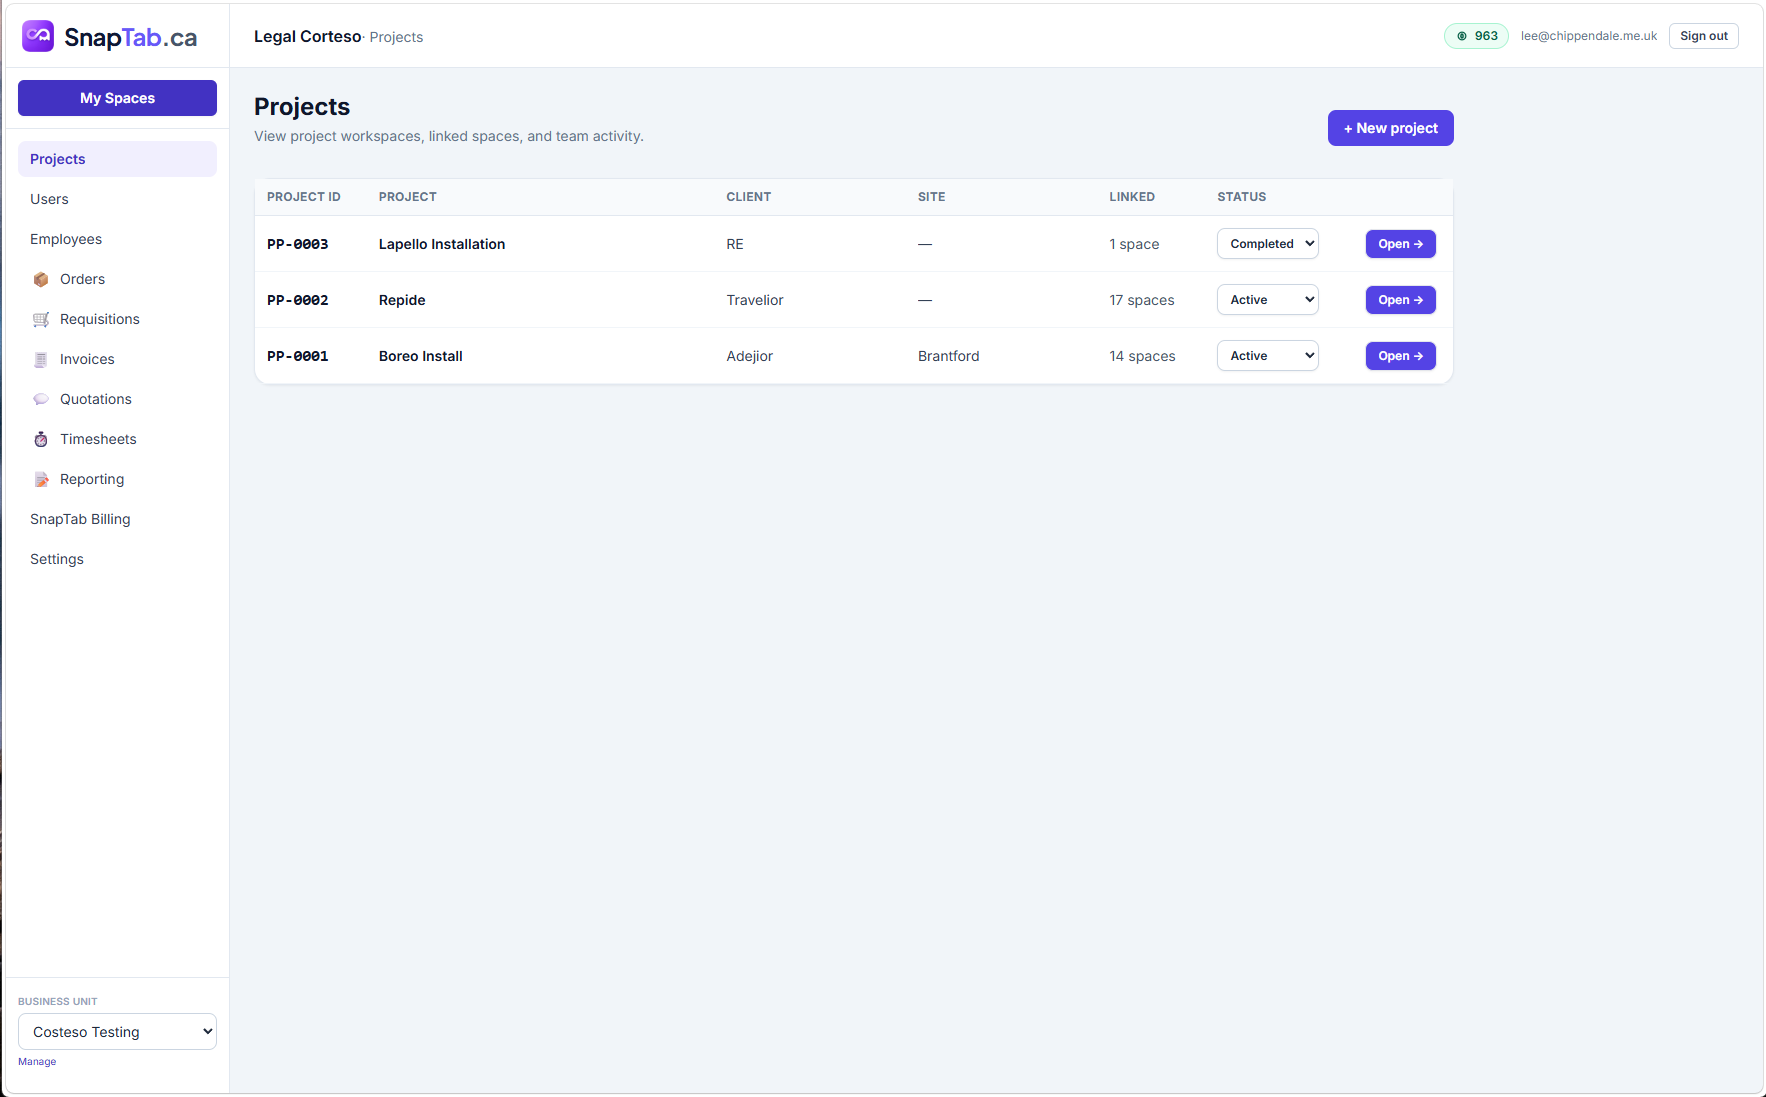Click the client cell RE
Viewport: 1766px width, 1097px height.
click(735, 244)
